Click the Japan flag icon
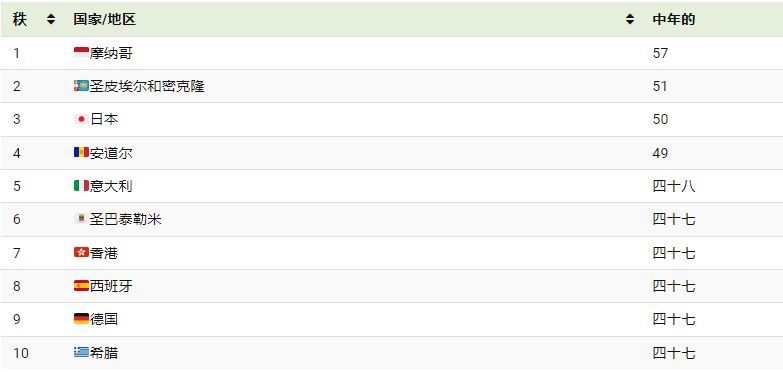 (x=81, y=119)
